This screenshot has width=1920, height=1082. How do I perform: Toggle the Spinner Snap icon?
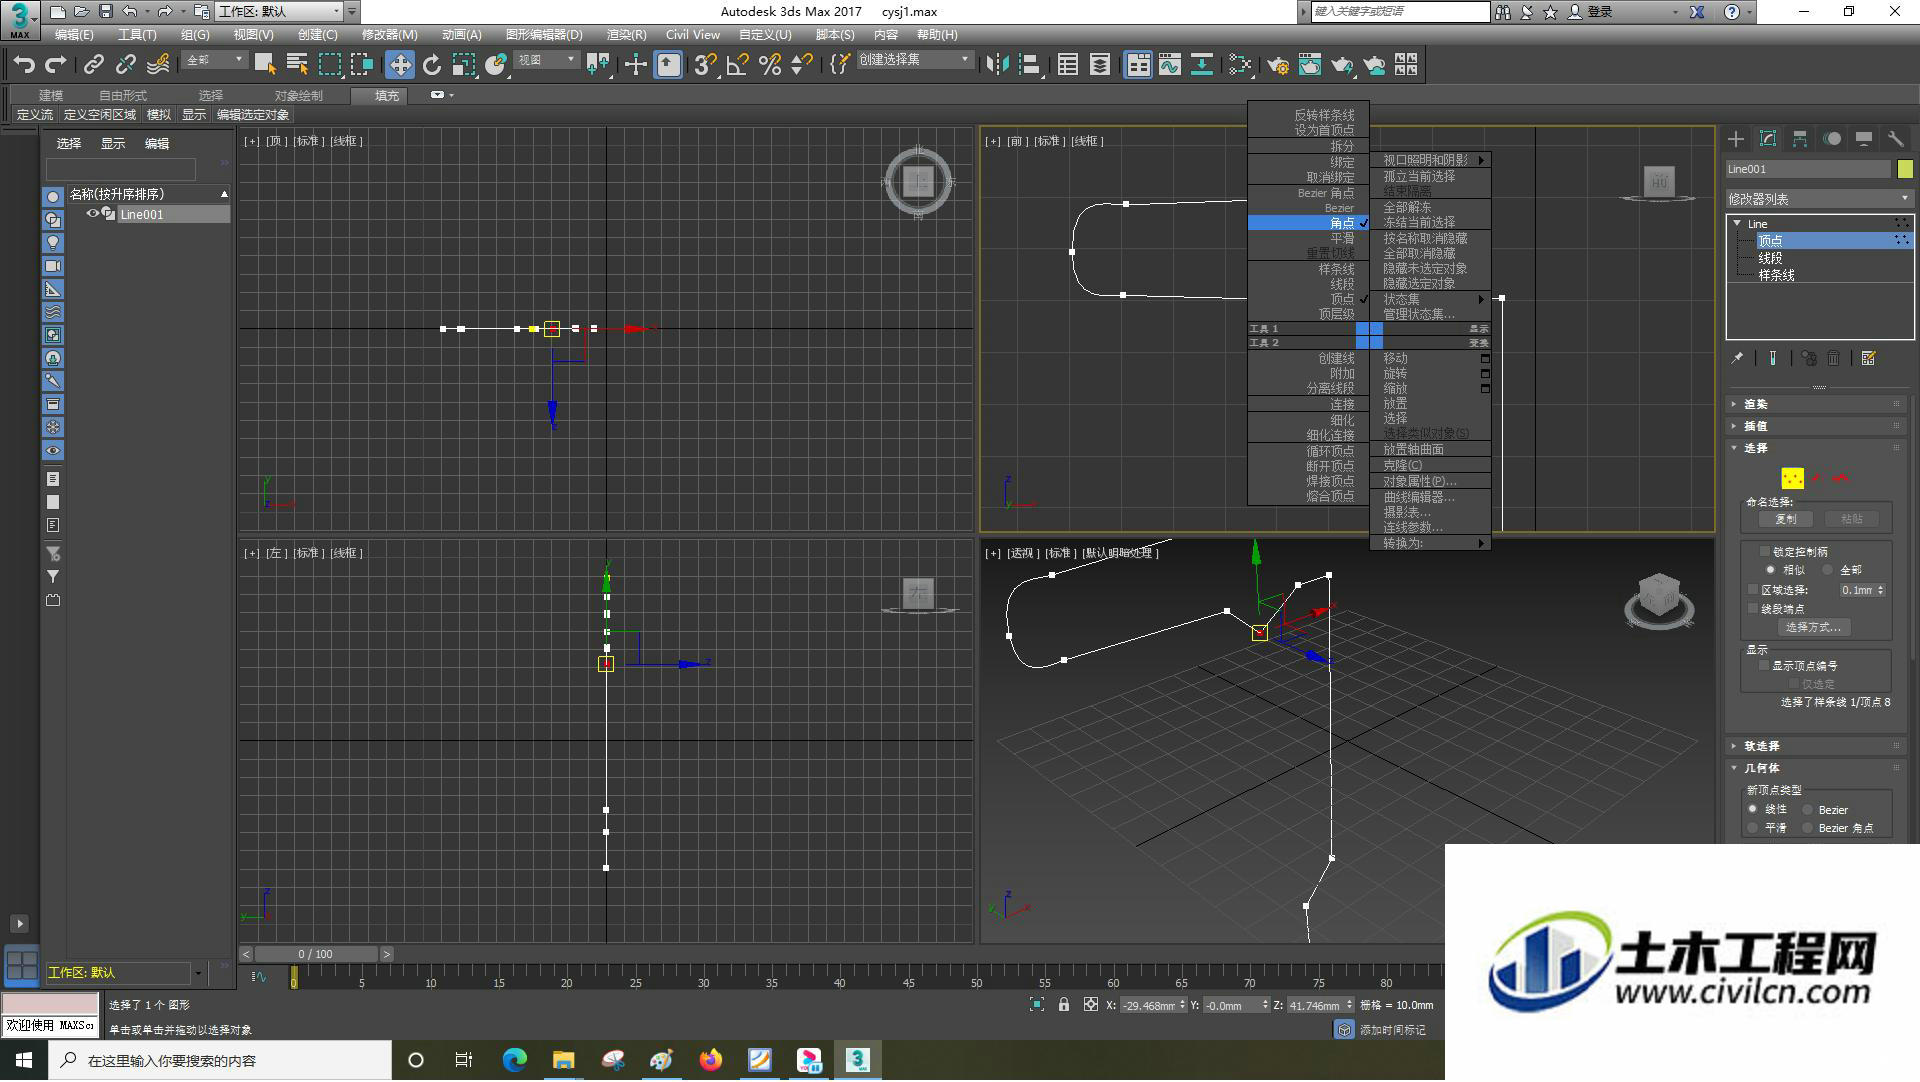click(x=802, y=65)
